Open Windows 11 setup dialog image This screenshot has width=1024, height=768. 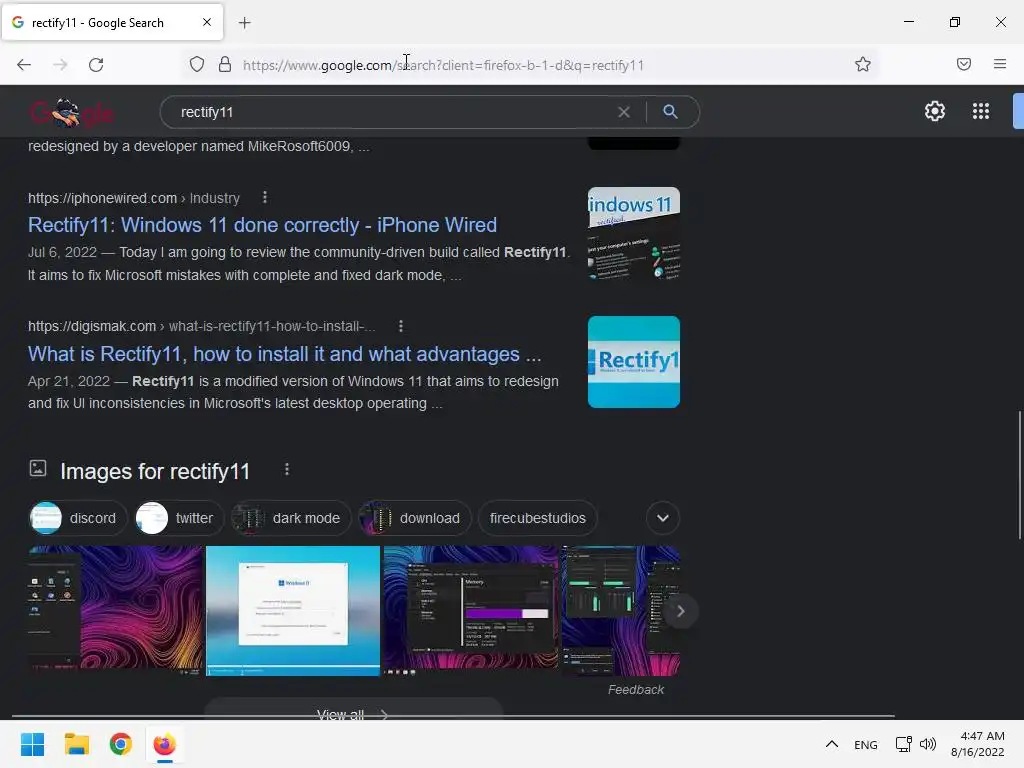tap(293, 611)
